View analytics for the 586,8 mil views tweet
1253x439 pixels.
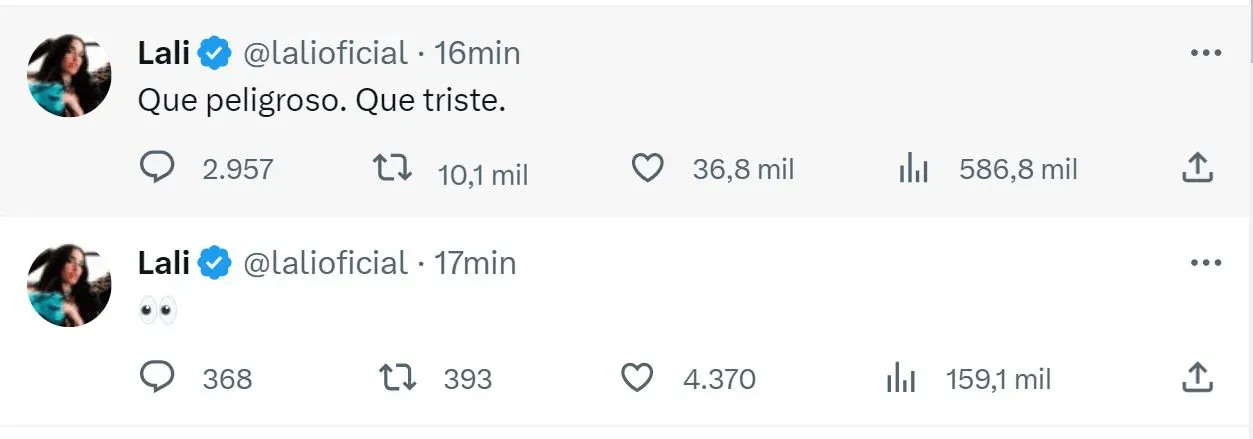click(914, 169)
